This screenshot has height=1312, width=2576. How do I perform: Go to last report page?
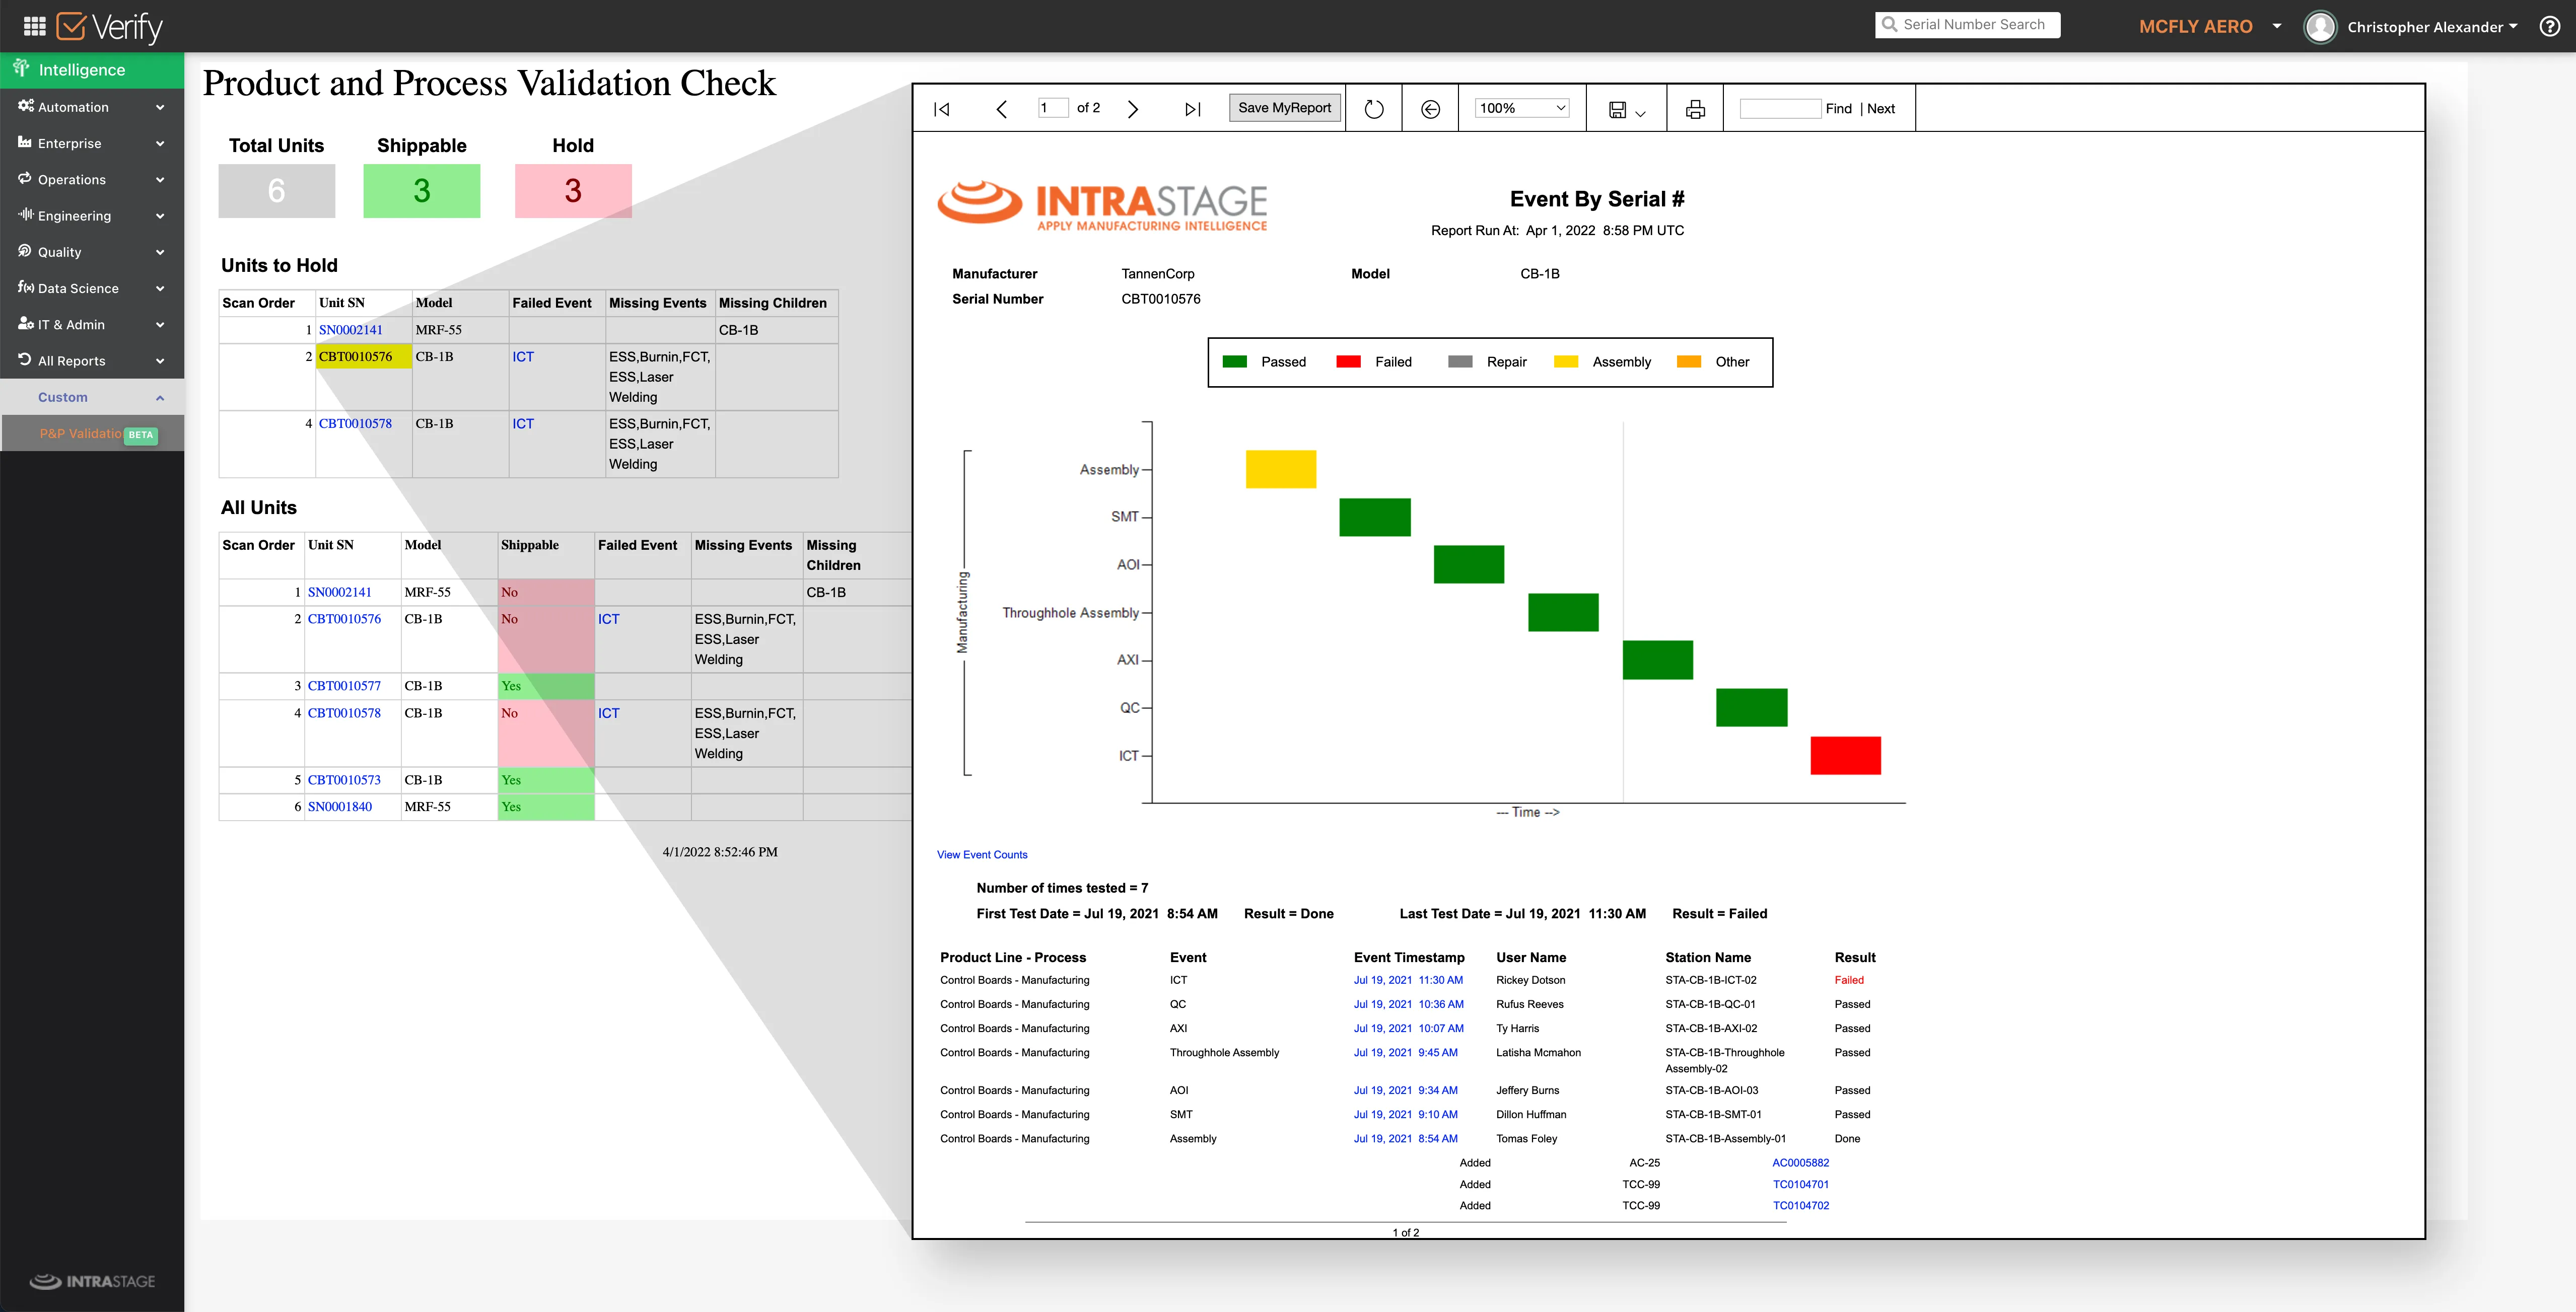pos(1192,109)
